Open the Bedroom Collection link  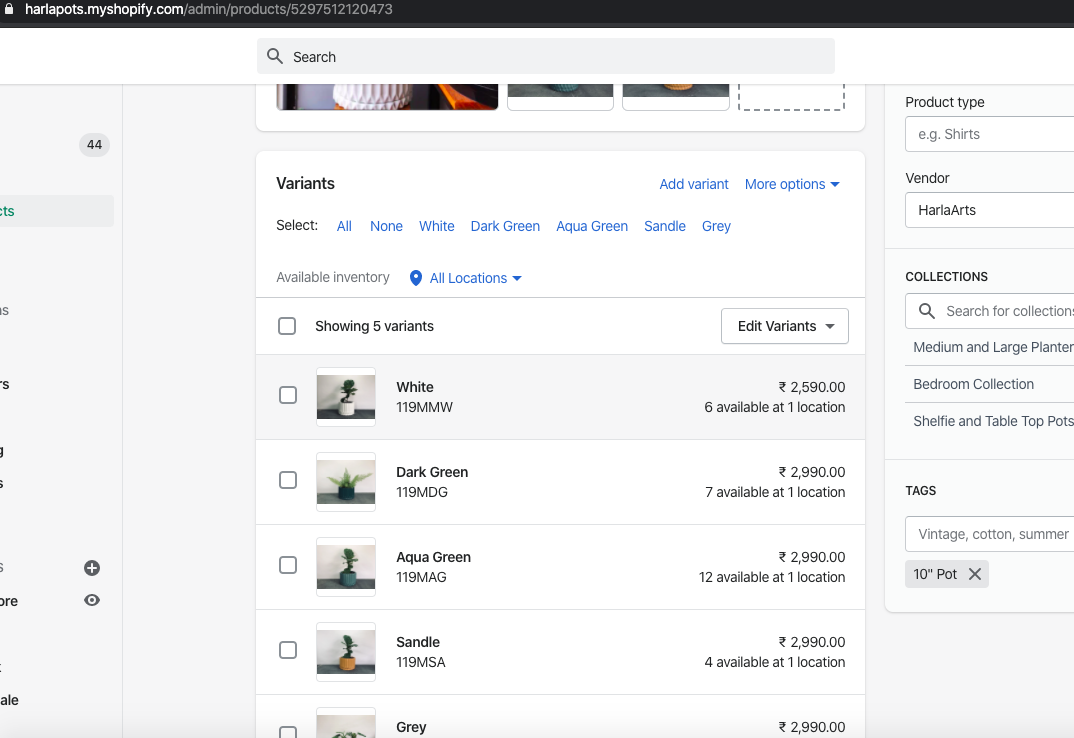pos(973,384)
